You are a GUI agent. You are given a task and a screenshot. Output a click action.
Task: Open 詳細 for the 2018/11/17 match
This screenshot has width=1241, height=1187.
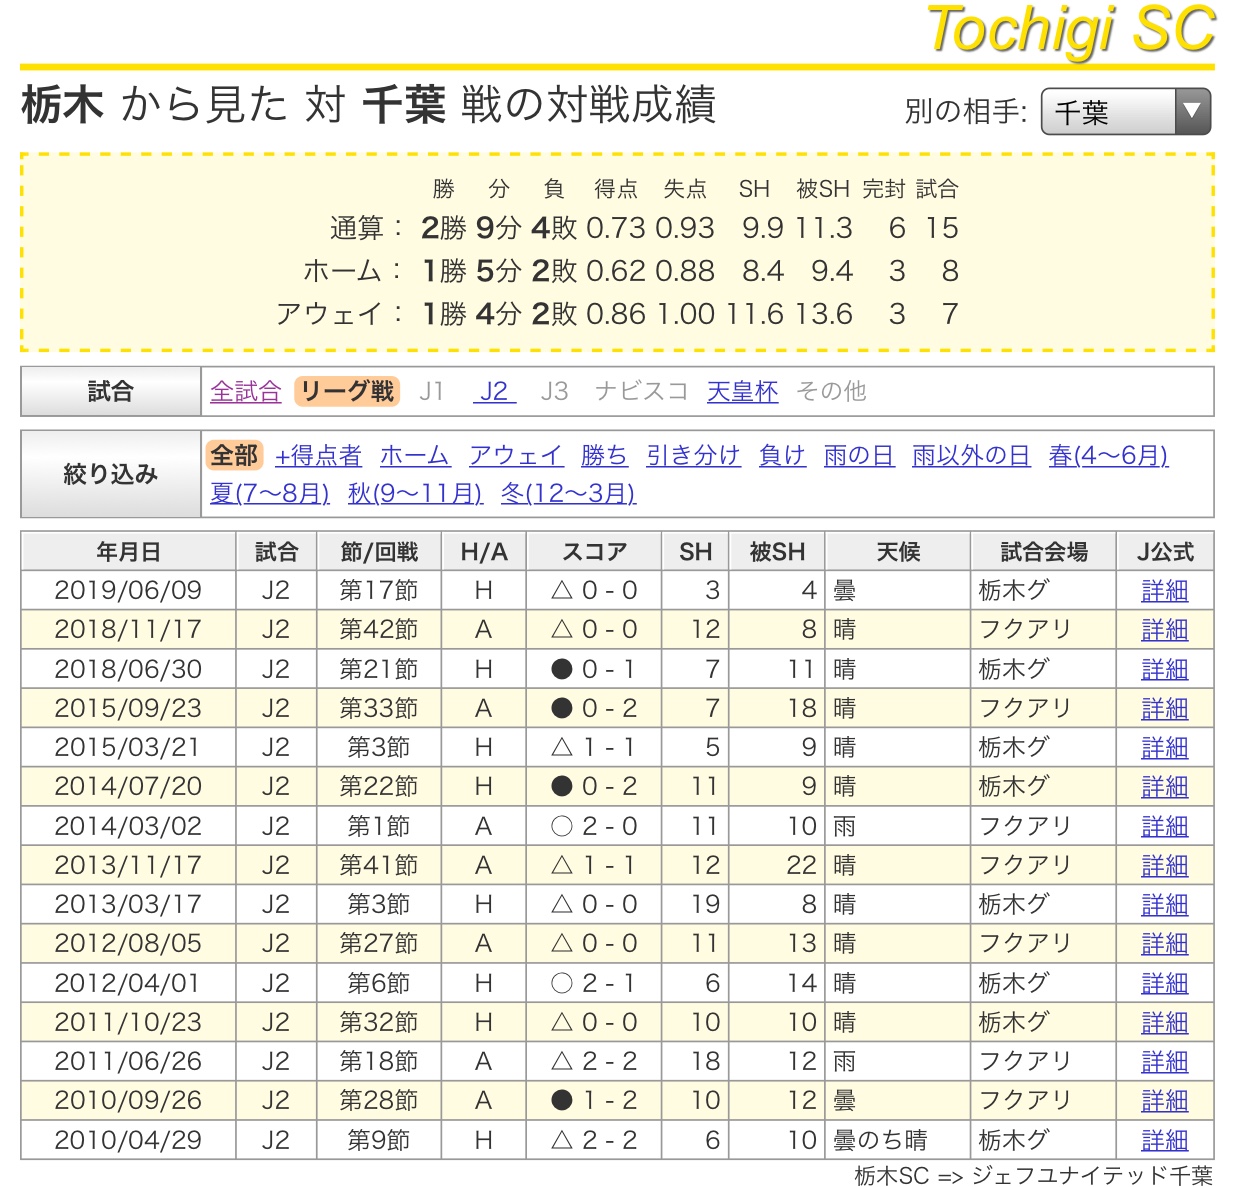[x=1165, y=630]
